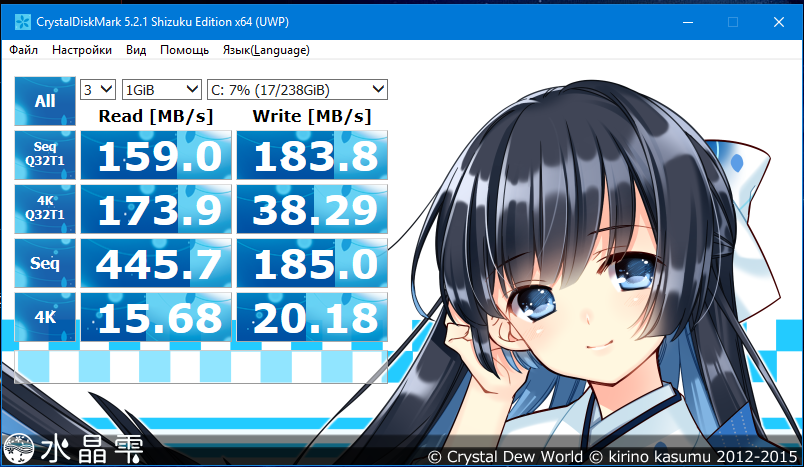Select the Seq Q32T1 read value 159.0
The image size is (804, 467).
[156, 155]
